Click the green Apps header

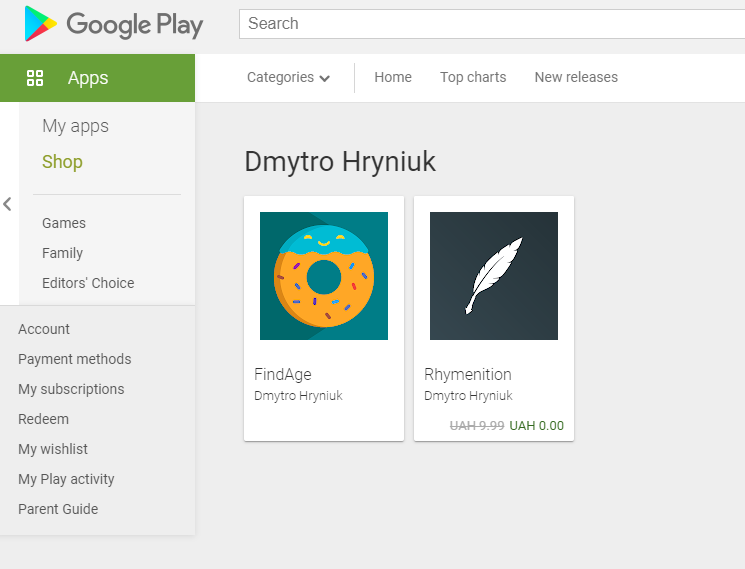coord(97,78)
